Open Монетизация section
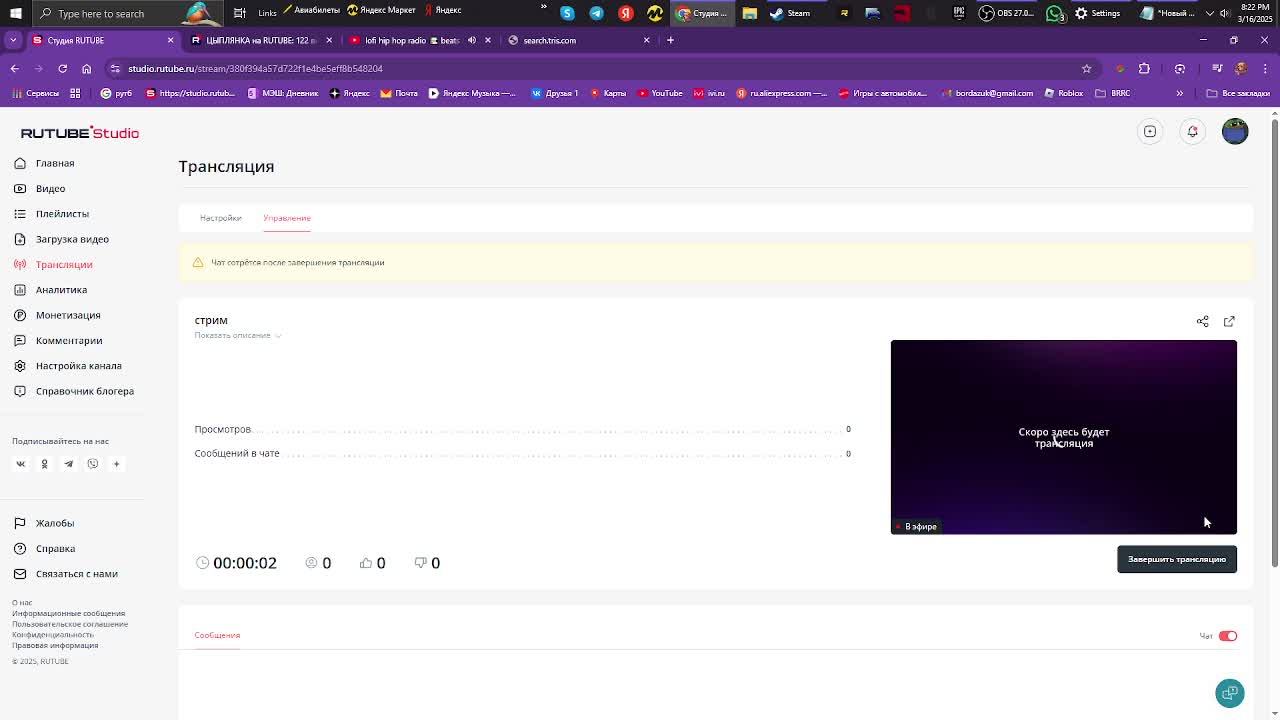 (x=68, y=315)
